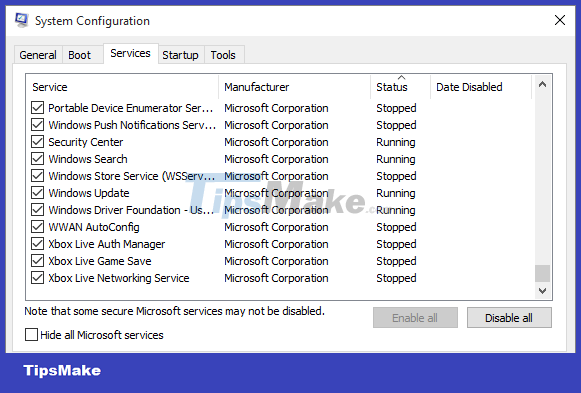
Task: Sort by Date Disabled column header
Action: coord(481,87)
